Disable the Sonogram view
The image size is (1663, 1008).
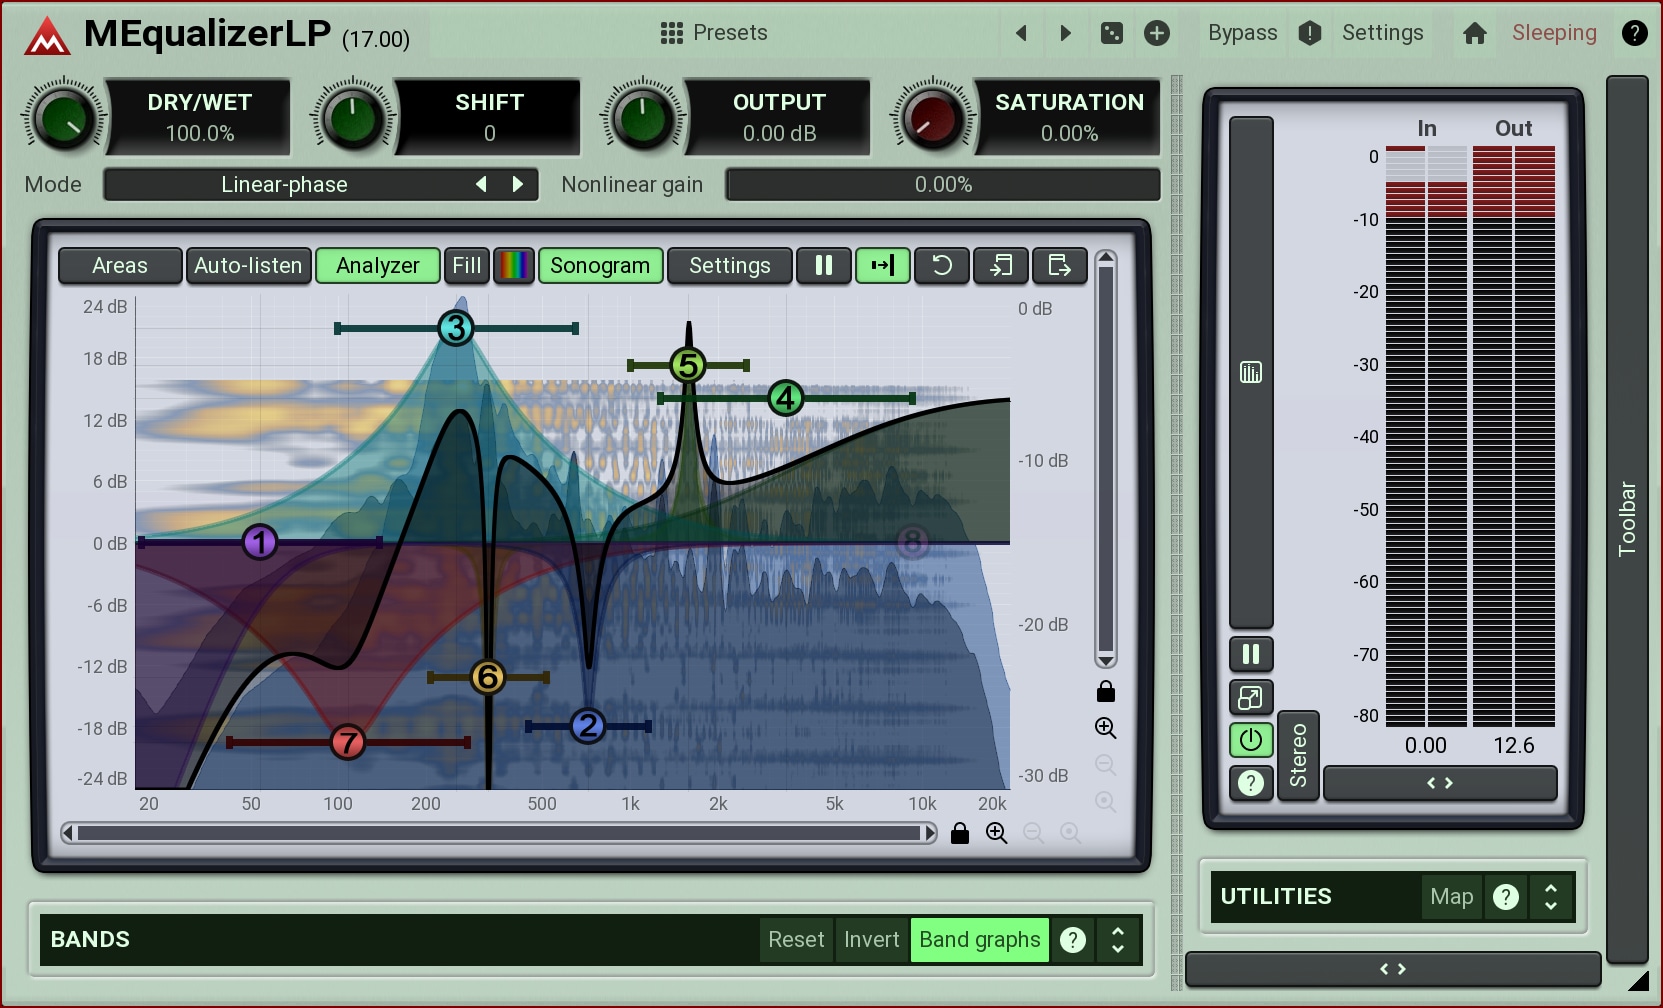coord(599,265)
